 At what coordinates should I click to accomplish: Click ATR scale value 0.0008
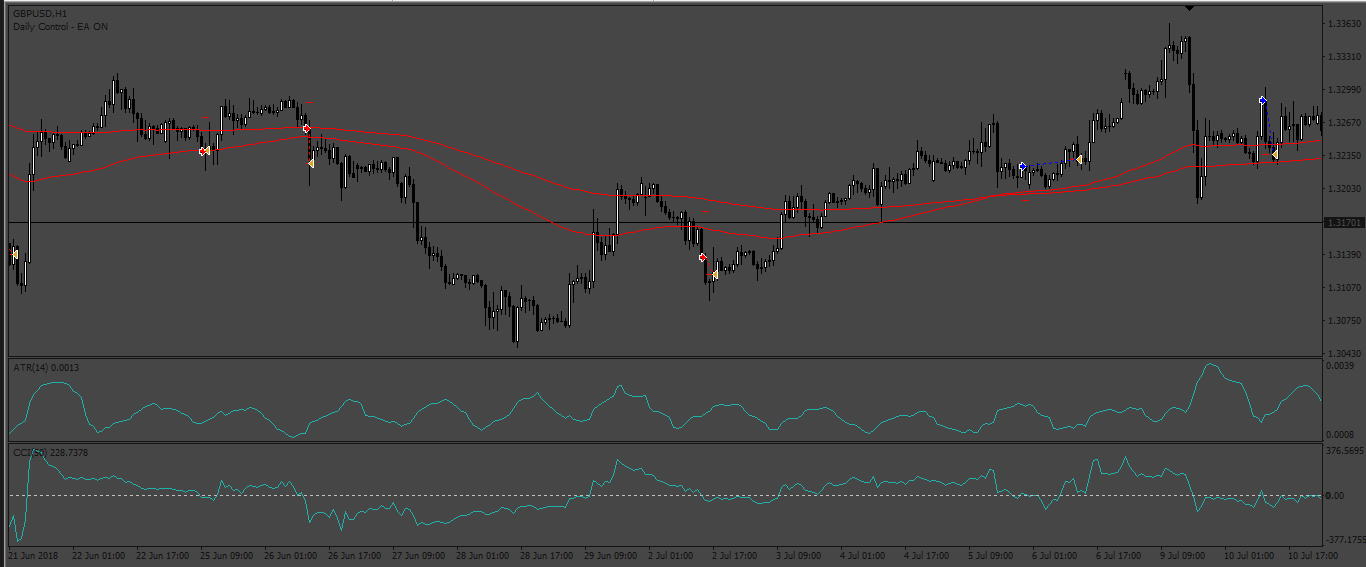pyautogui.click(x=1341, y=435)
